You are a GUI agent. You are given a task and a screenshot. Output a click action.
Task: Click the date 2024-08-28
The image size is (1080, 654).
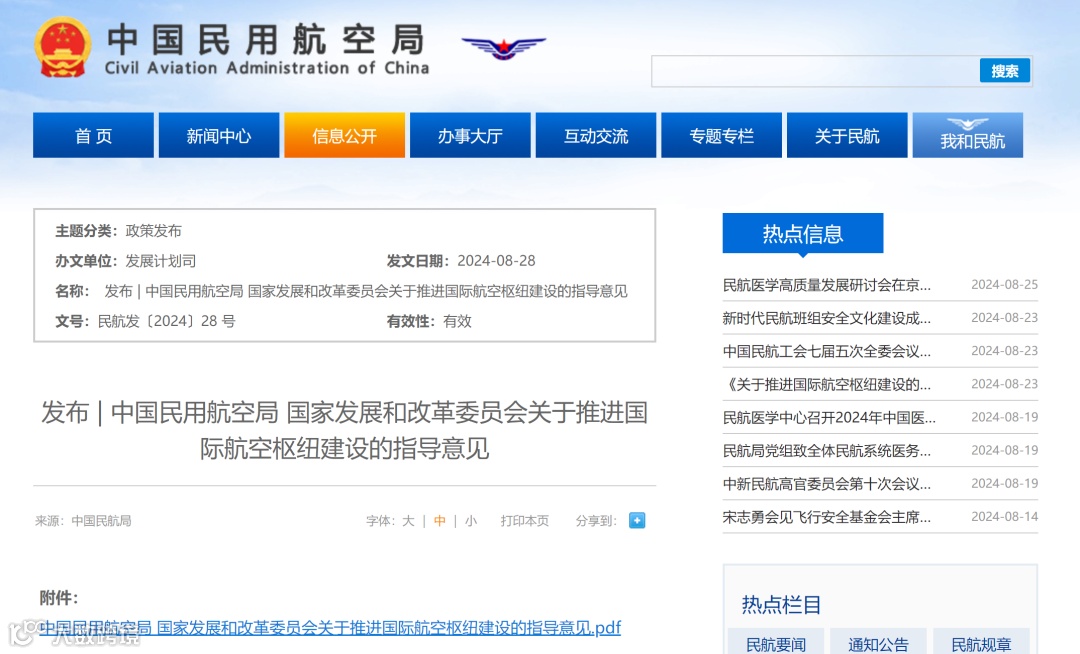click(496, 261)
